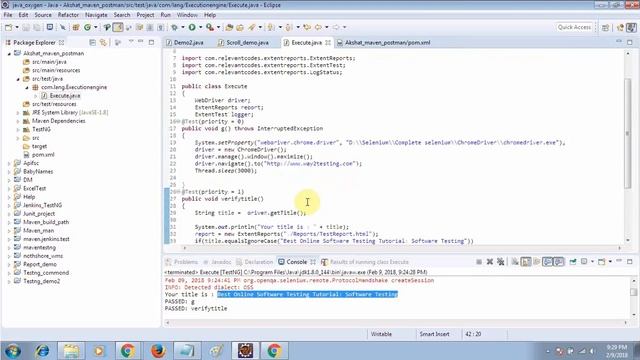Expand the JRE System Library node
Screen dimensions: 640x360
click(18, 113)
